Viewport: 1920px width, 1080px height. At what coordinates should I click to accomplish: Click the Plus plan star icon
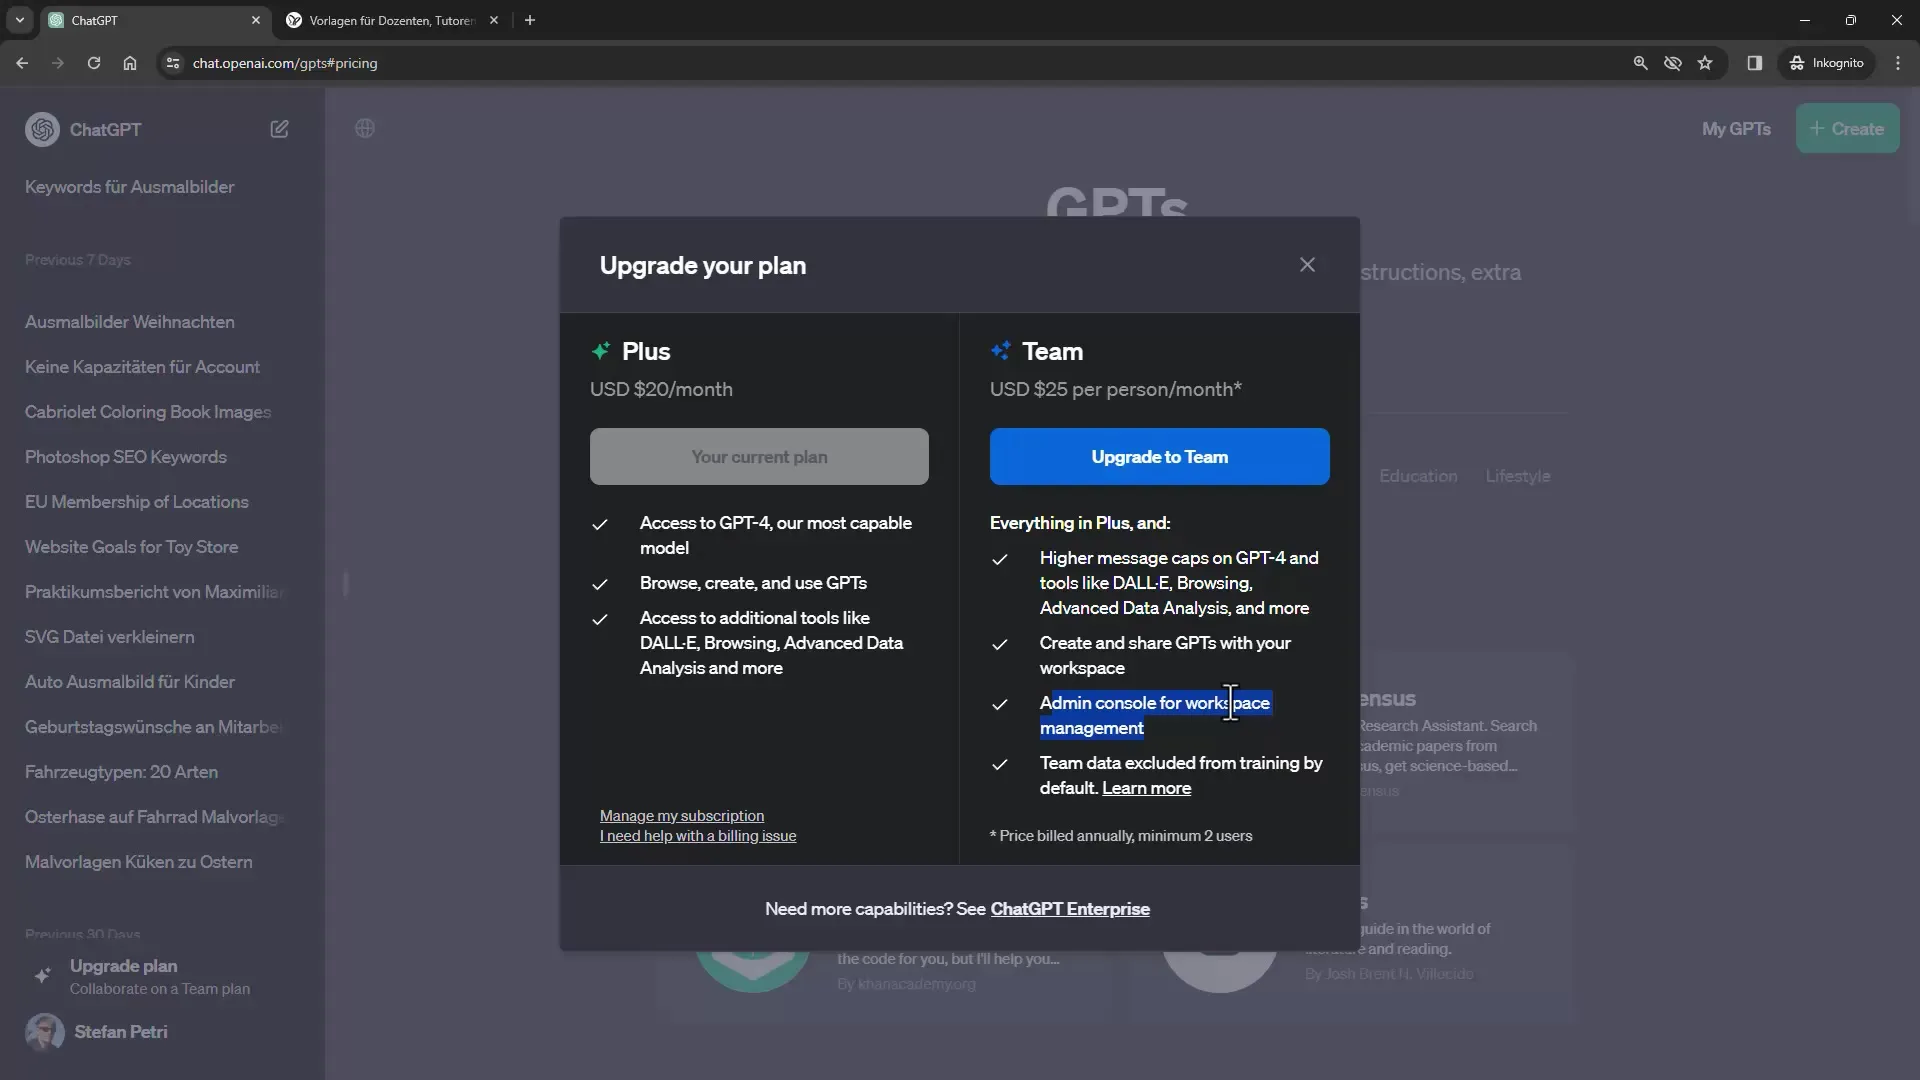tap(601, 349)
